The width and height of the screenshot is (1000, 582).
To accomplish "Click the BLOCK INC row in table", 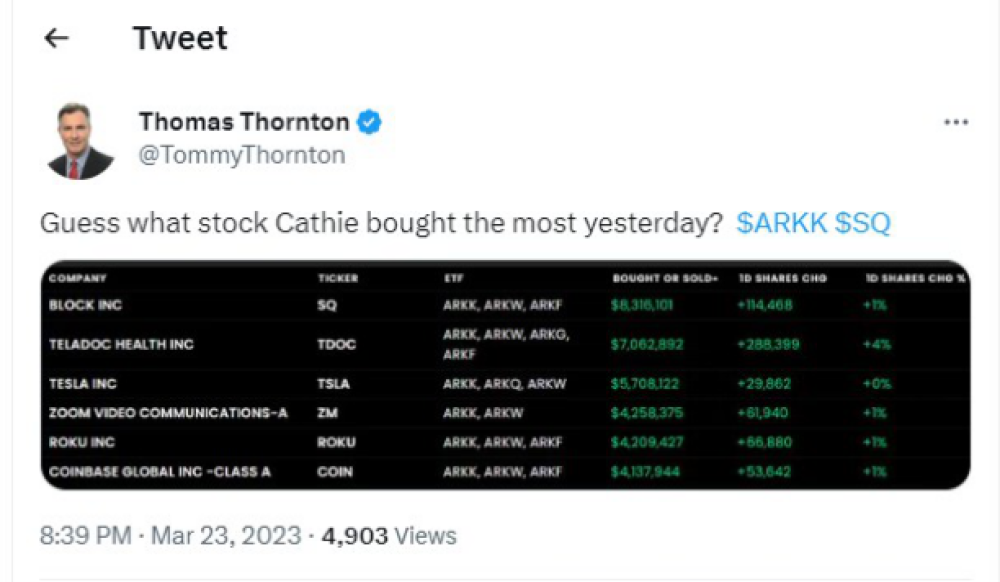I will point(505,305).
